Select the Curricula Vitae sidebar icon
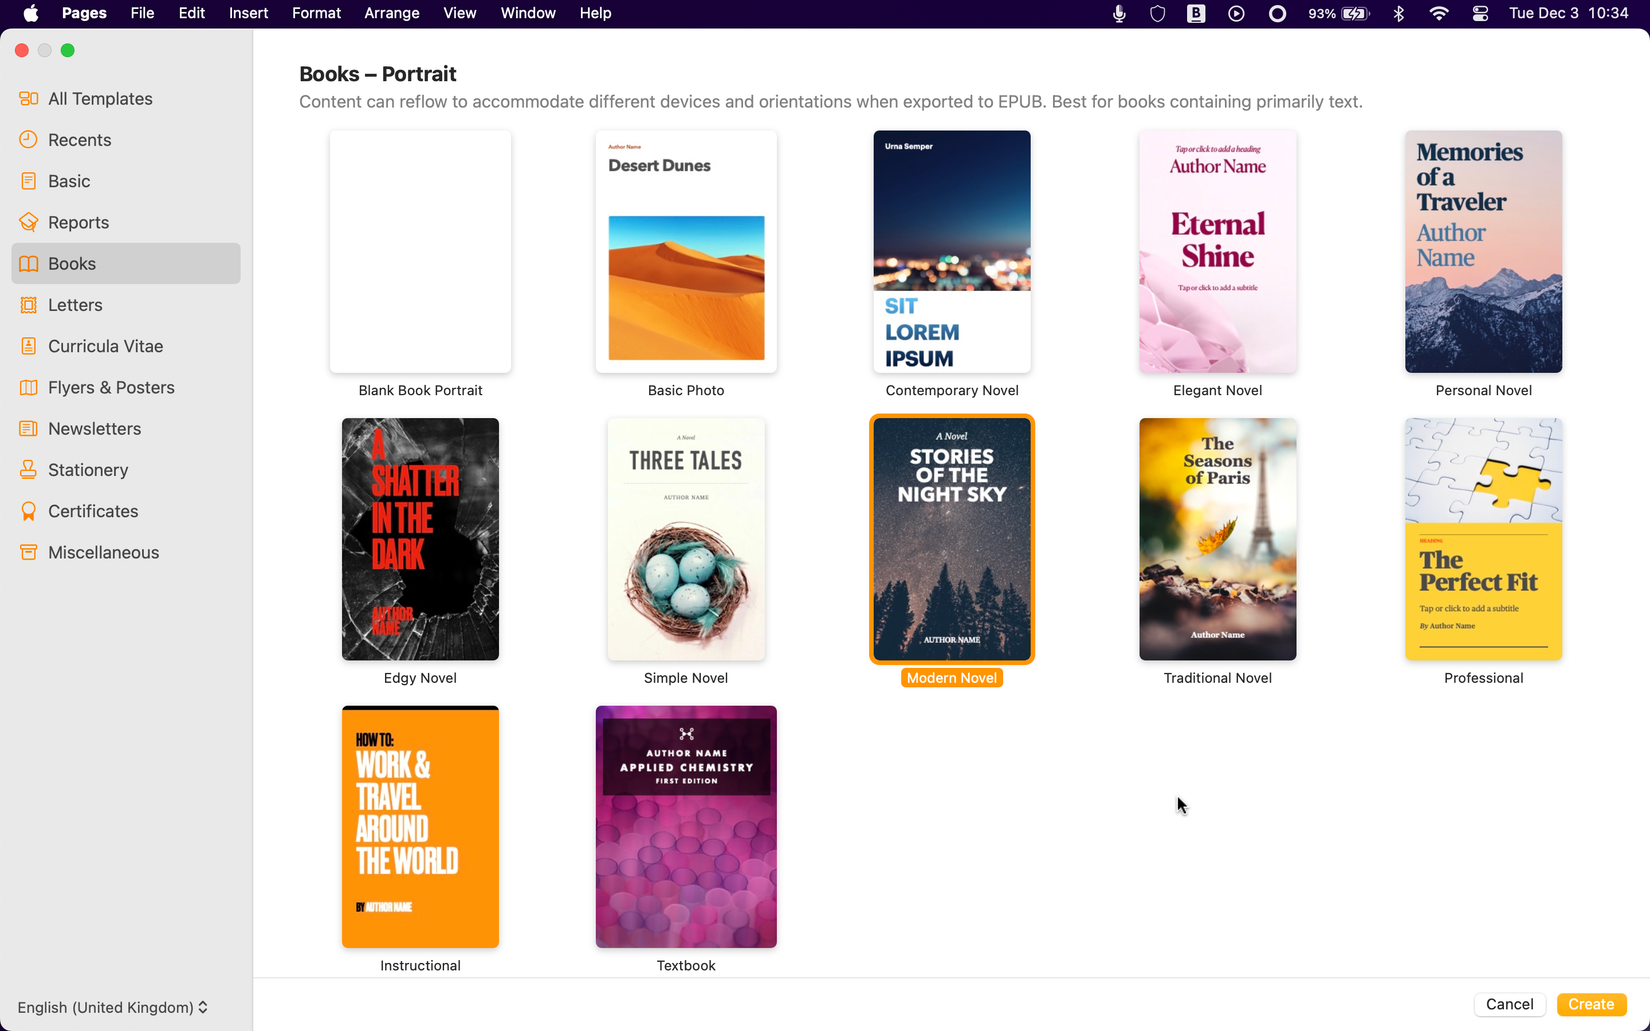Image resolution: width=1650 pixels, height=1031 pixels. 29,346
